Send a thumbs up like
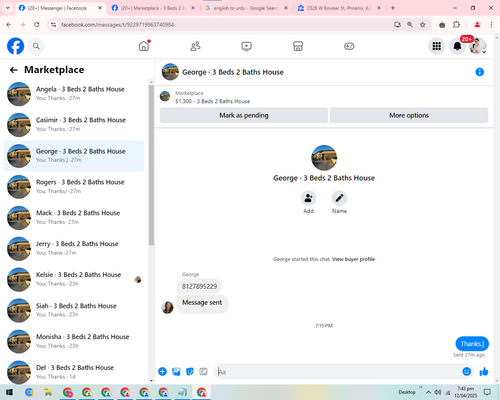The image size is (500, 400). [x=484, y=371]
